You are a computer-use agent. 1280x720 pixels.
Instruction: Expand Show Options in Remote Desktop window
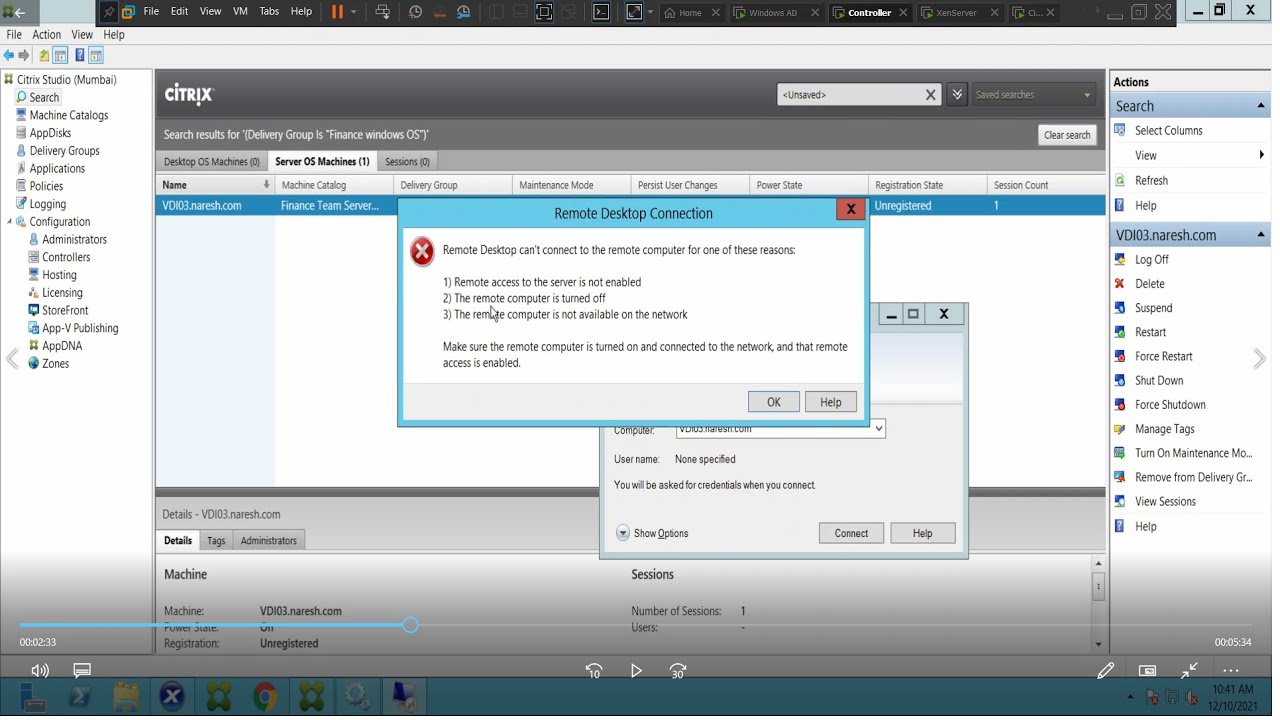(652, 533)
